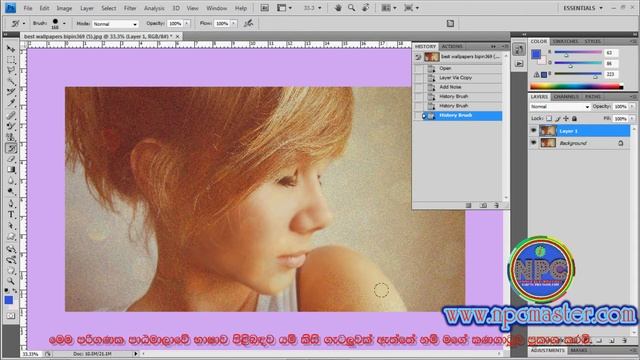Select the Dodge tool
This screenshot has width=640, height=360.
pos(11,192)
